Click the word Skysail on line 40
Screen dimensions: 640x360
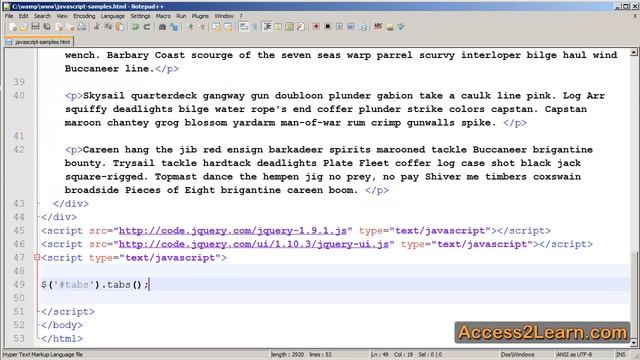(x=104, y=96)
